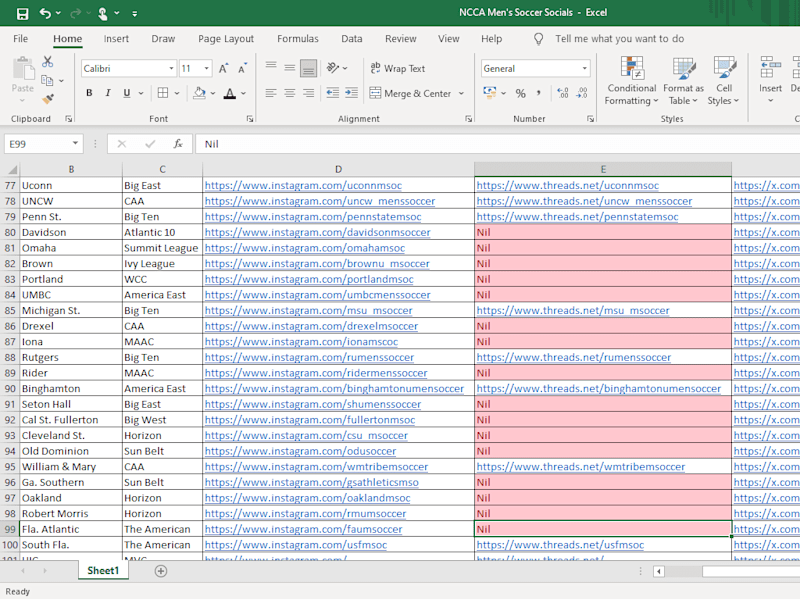Click the formula bar showing Nil
The width and height of the screenshot is (800, 600).
click(497, 144)
